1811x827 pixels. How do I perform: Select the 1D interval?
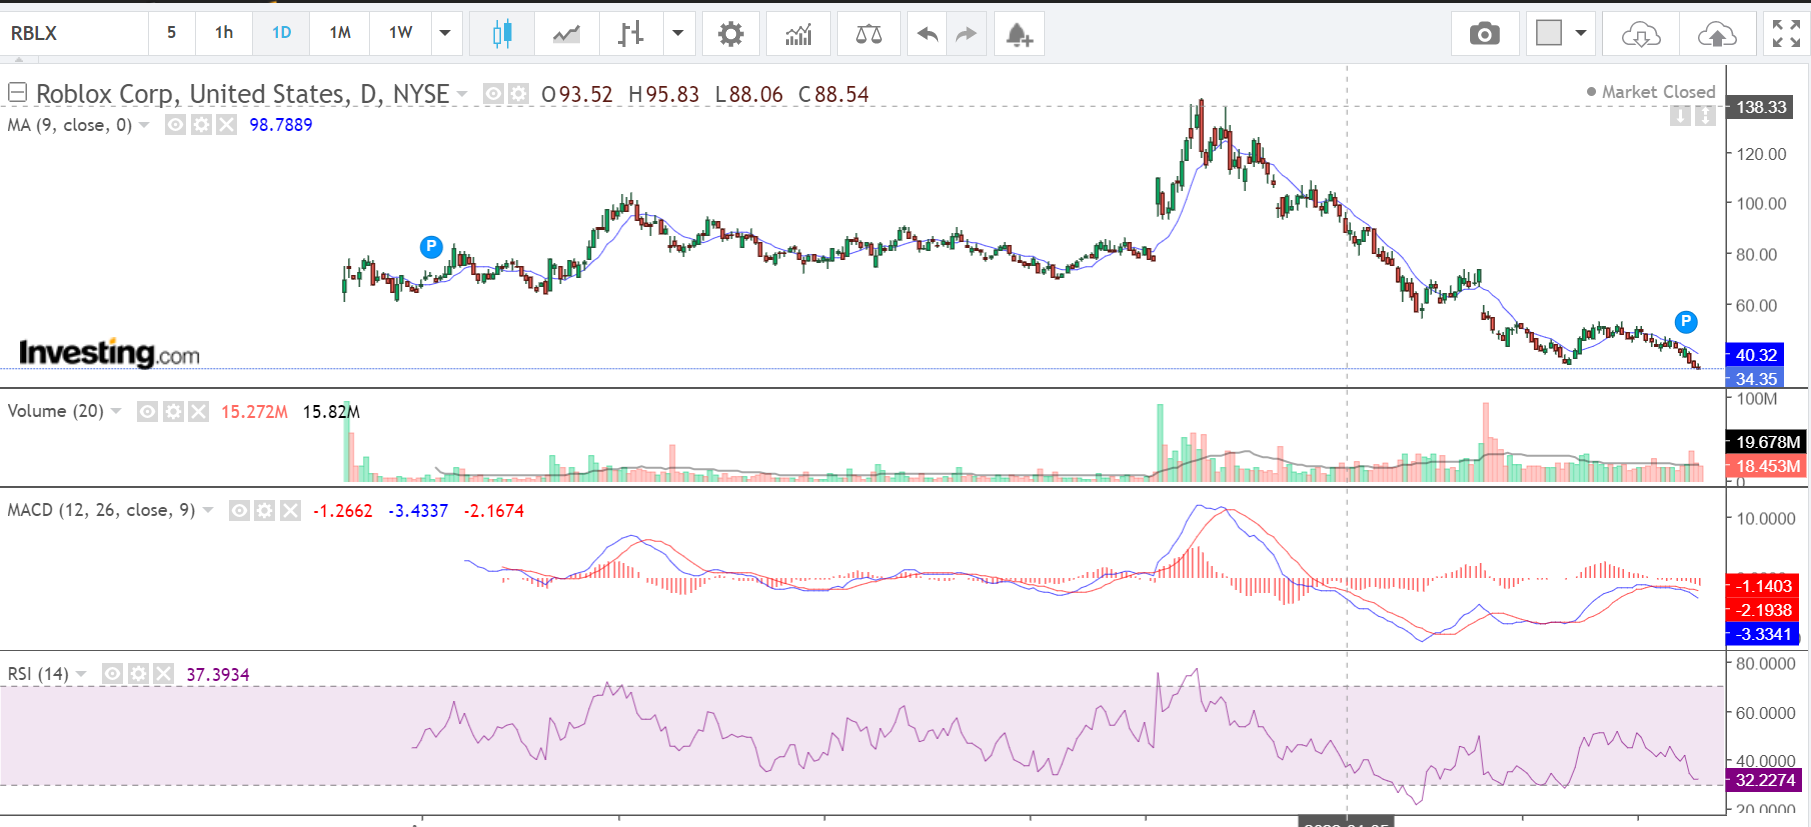coord(282,33)
